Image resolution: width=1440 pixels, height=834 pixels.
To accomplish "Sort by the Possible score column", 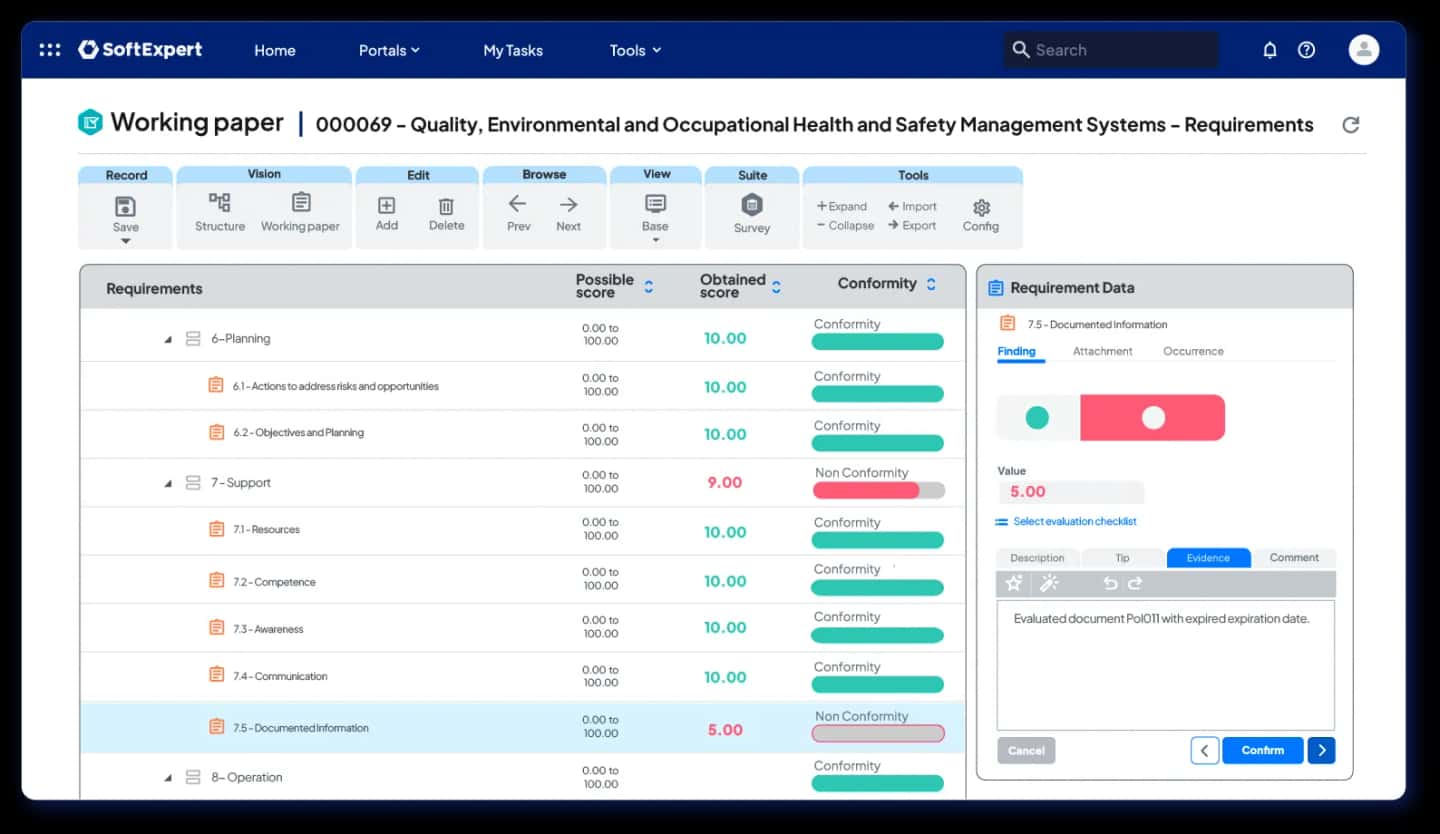I will pos(648,286).
